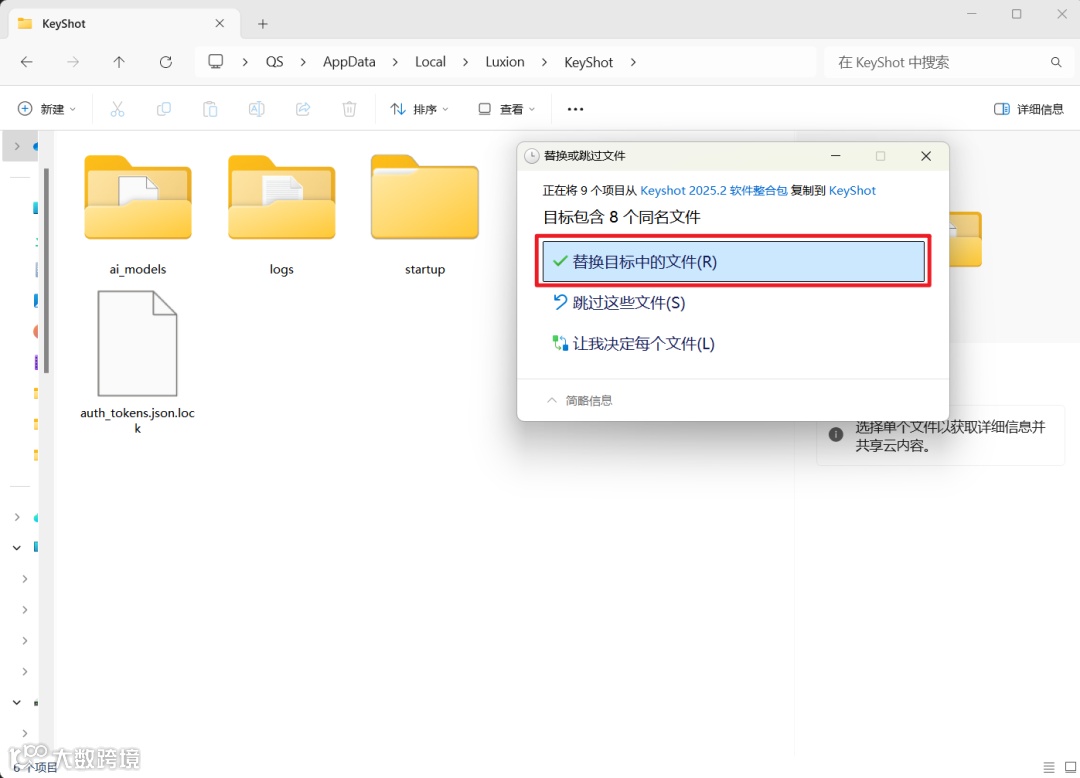Switch to details list view icon in status bar
Image resolution: width=1080 pixels, height=778 pixels.
[x=1048, y=766]
